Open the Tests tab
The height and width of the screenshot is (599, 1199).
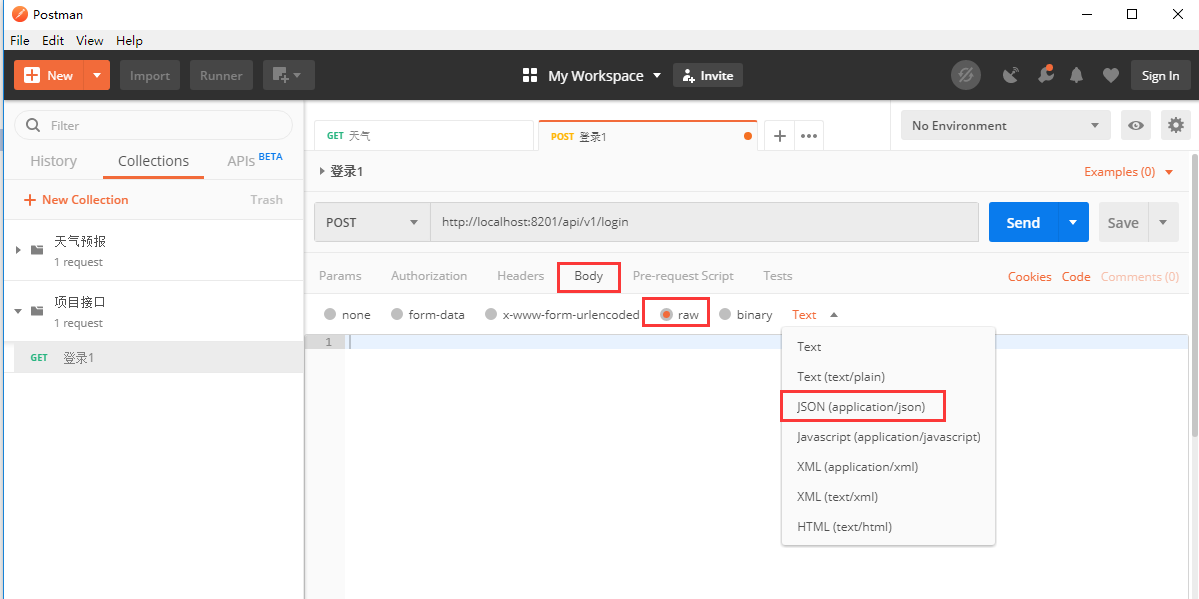pyautogui.click(x=778, y=275)
